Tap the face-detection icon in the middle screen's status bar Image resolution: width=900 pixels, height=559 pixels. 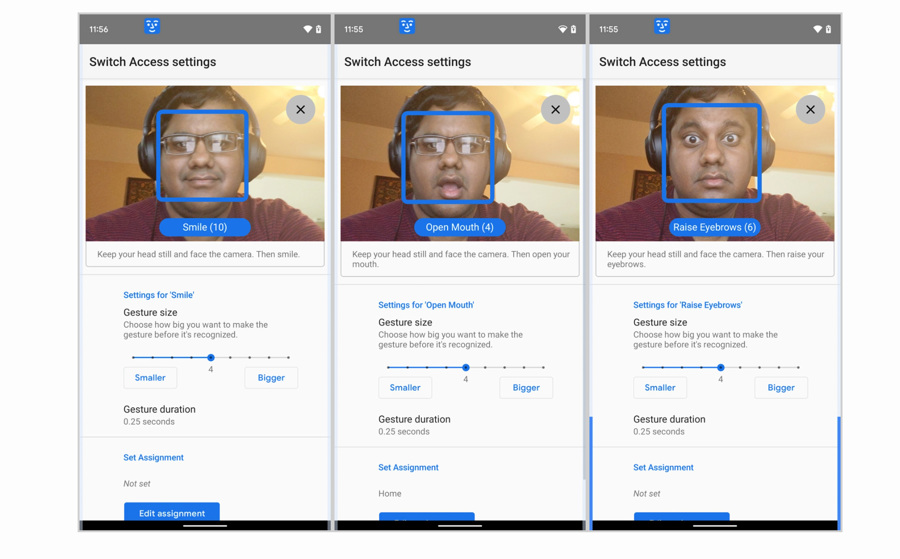tap(407, 26)
